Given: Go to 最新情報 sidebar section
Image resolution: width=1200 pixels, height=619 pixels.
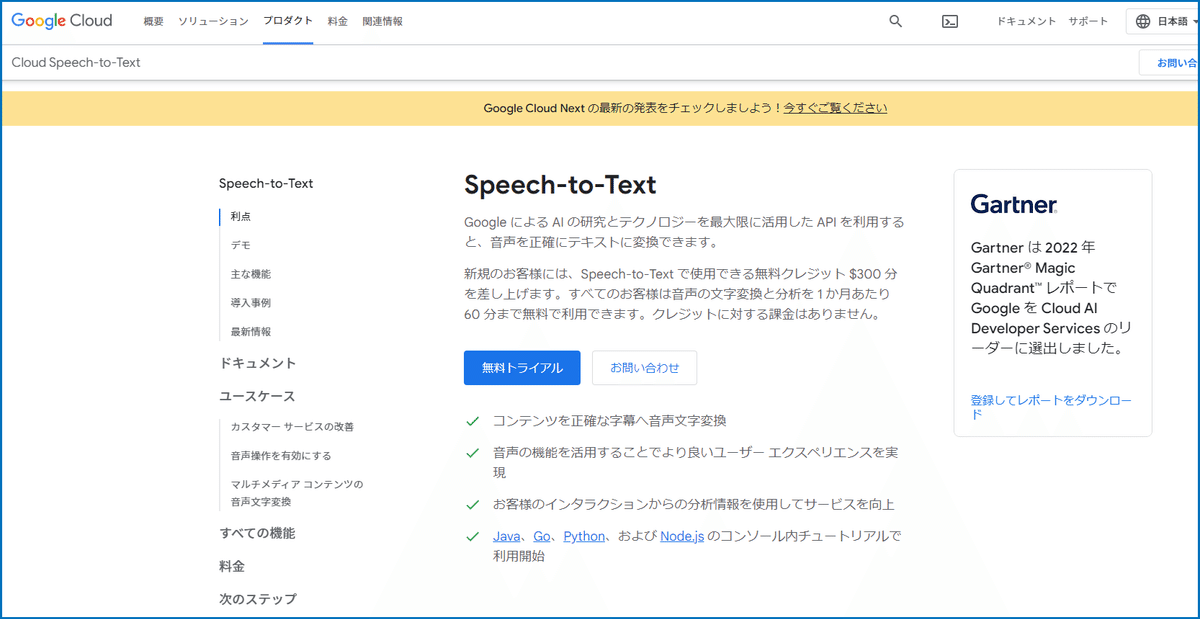Looking at the screenshot, I should (x=250, y=332).
